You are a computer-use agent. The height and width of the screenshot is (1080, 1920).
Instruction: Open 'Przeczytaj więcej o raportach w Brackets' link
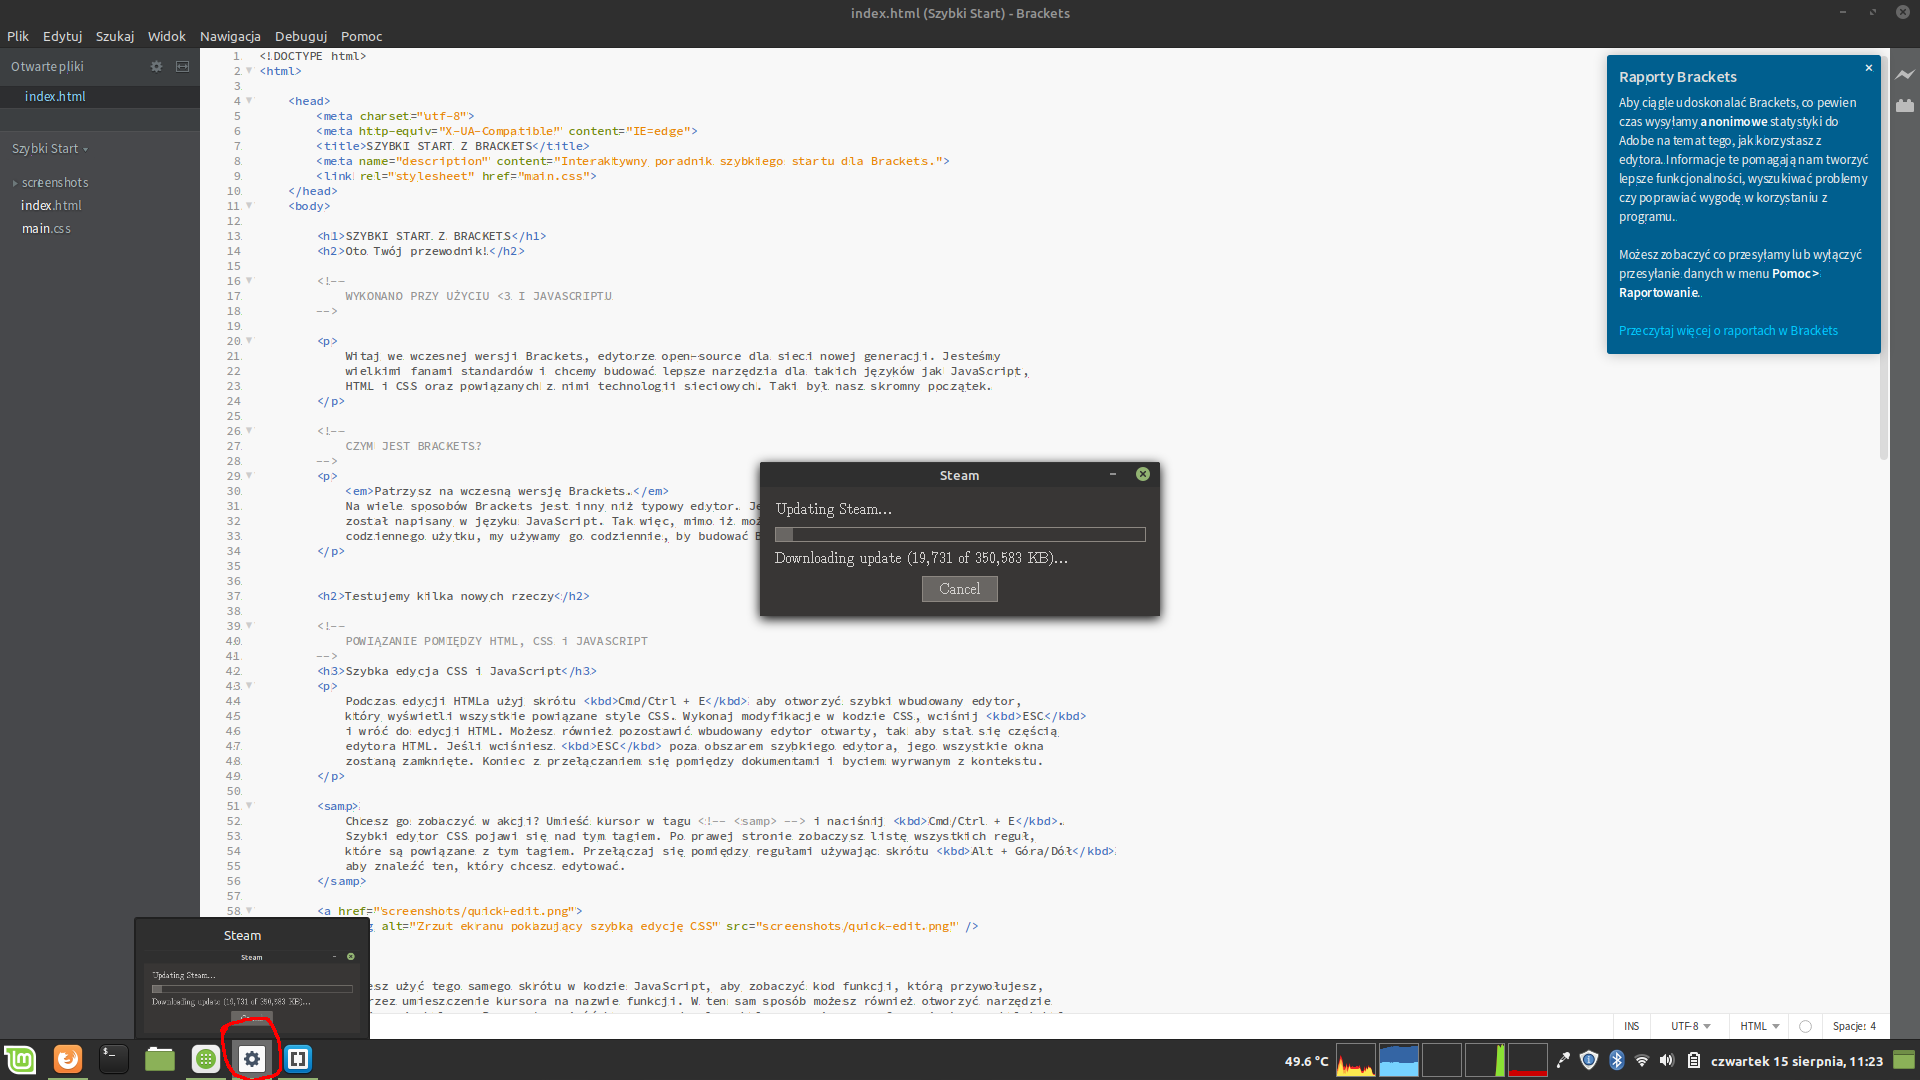(x=1727, y=330)
